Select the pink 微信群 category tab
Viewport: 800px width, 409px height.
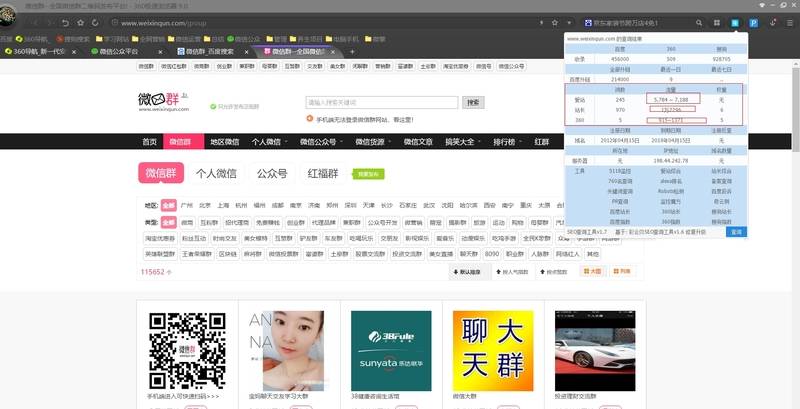[x=161, y=173]
